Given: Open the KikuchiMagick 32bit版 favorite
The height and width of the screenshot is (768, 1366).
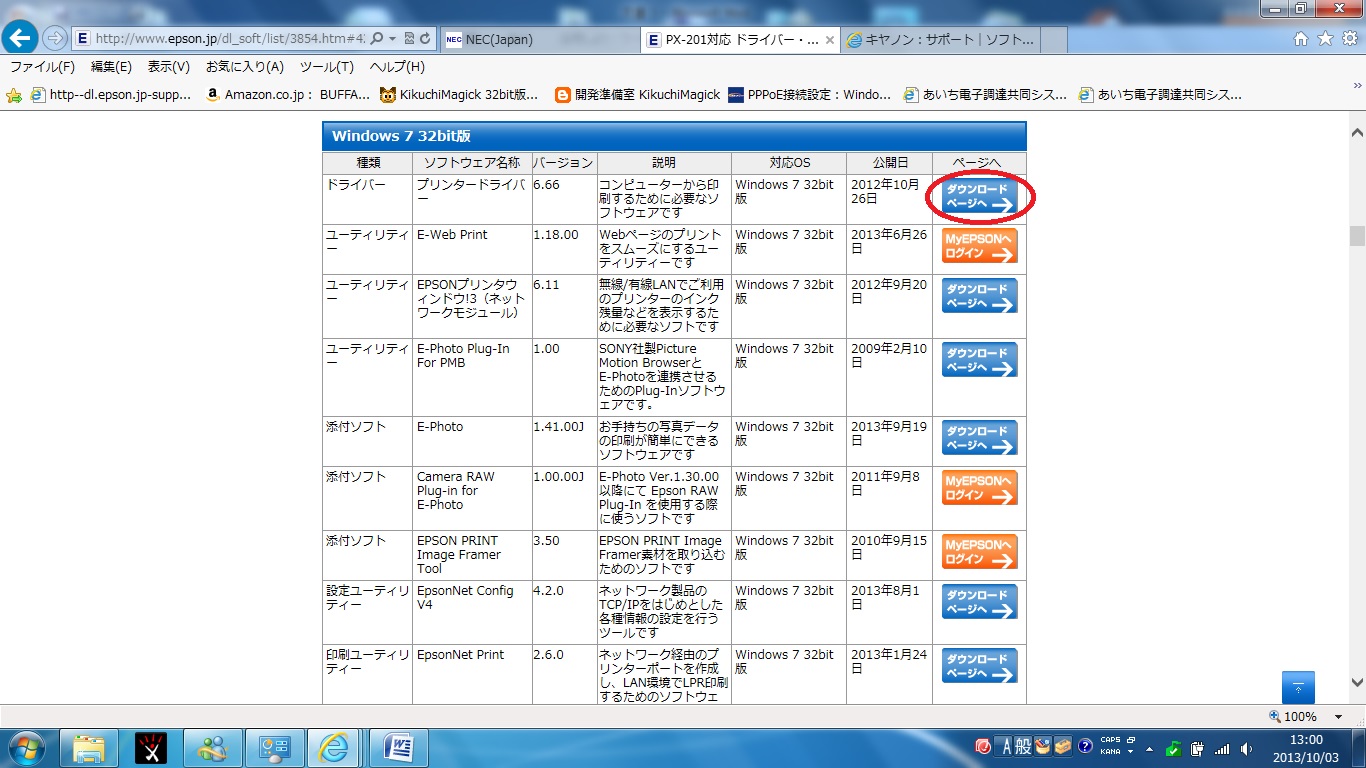Looking at the screenshot, I should 459,95.
